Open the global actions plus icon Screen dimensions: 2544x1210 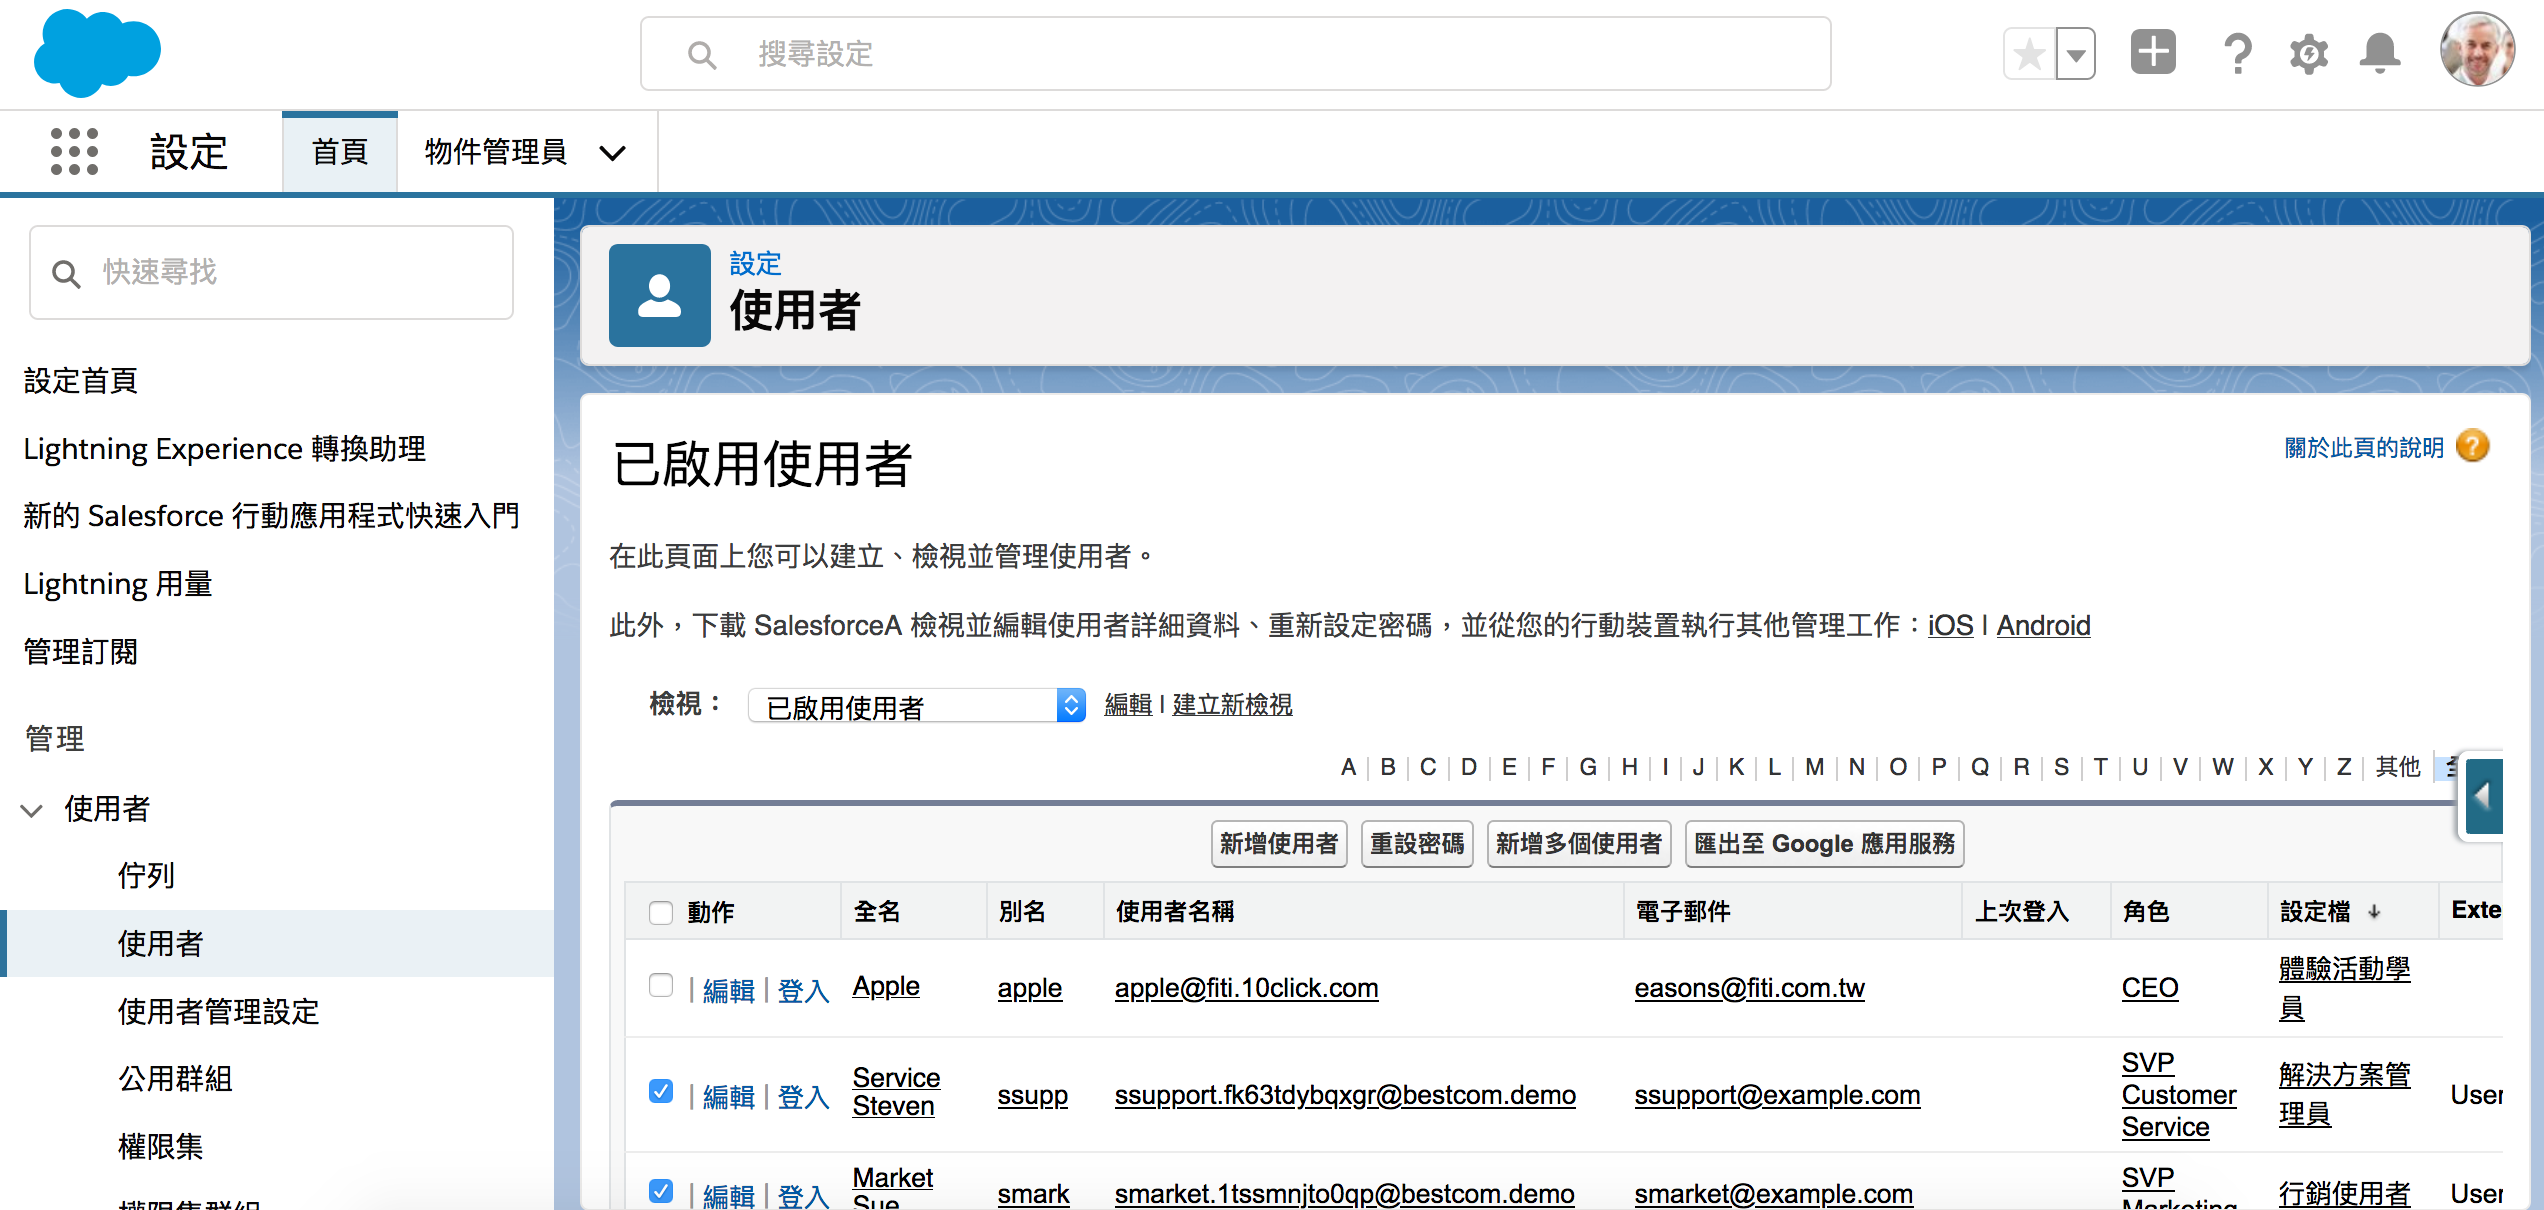click(x=2152, y=52)
